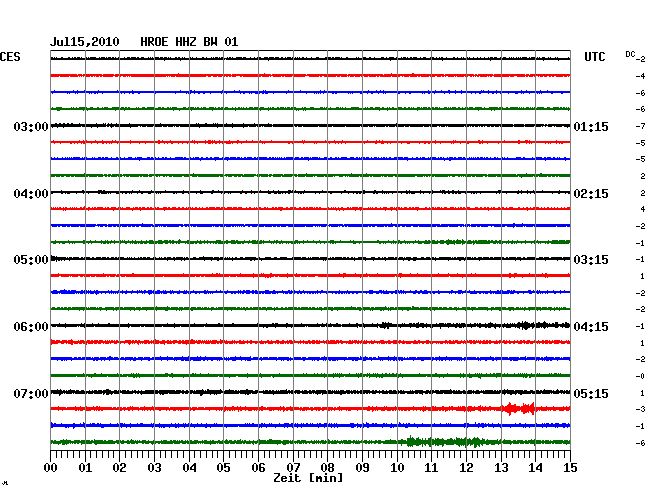Click the CES time zone label

(x=10, y=57)
